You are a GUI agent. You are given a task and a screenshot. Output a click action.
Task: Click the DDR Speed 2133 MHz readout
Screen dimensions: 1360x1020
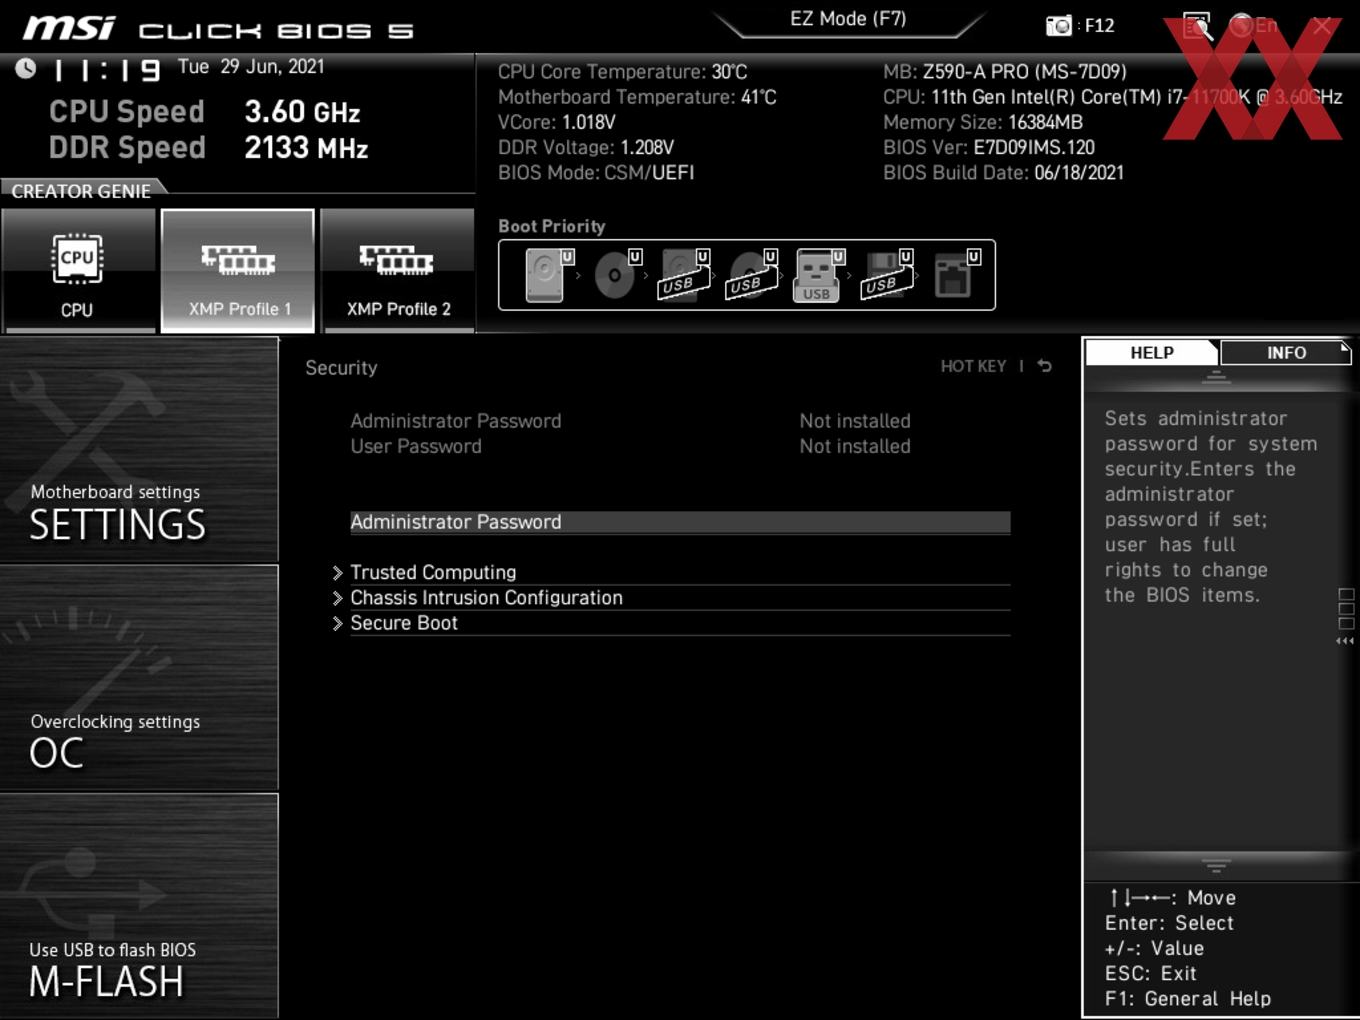208,147
